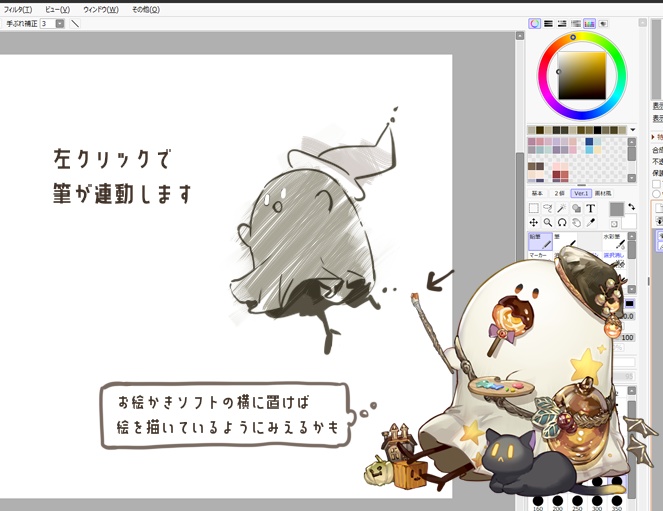Click the white background color box
This screenshot has height=511, width=663.
click(629, 221)
